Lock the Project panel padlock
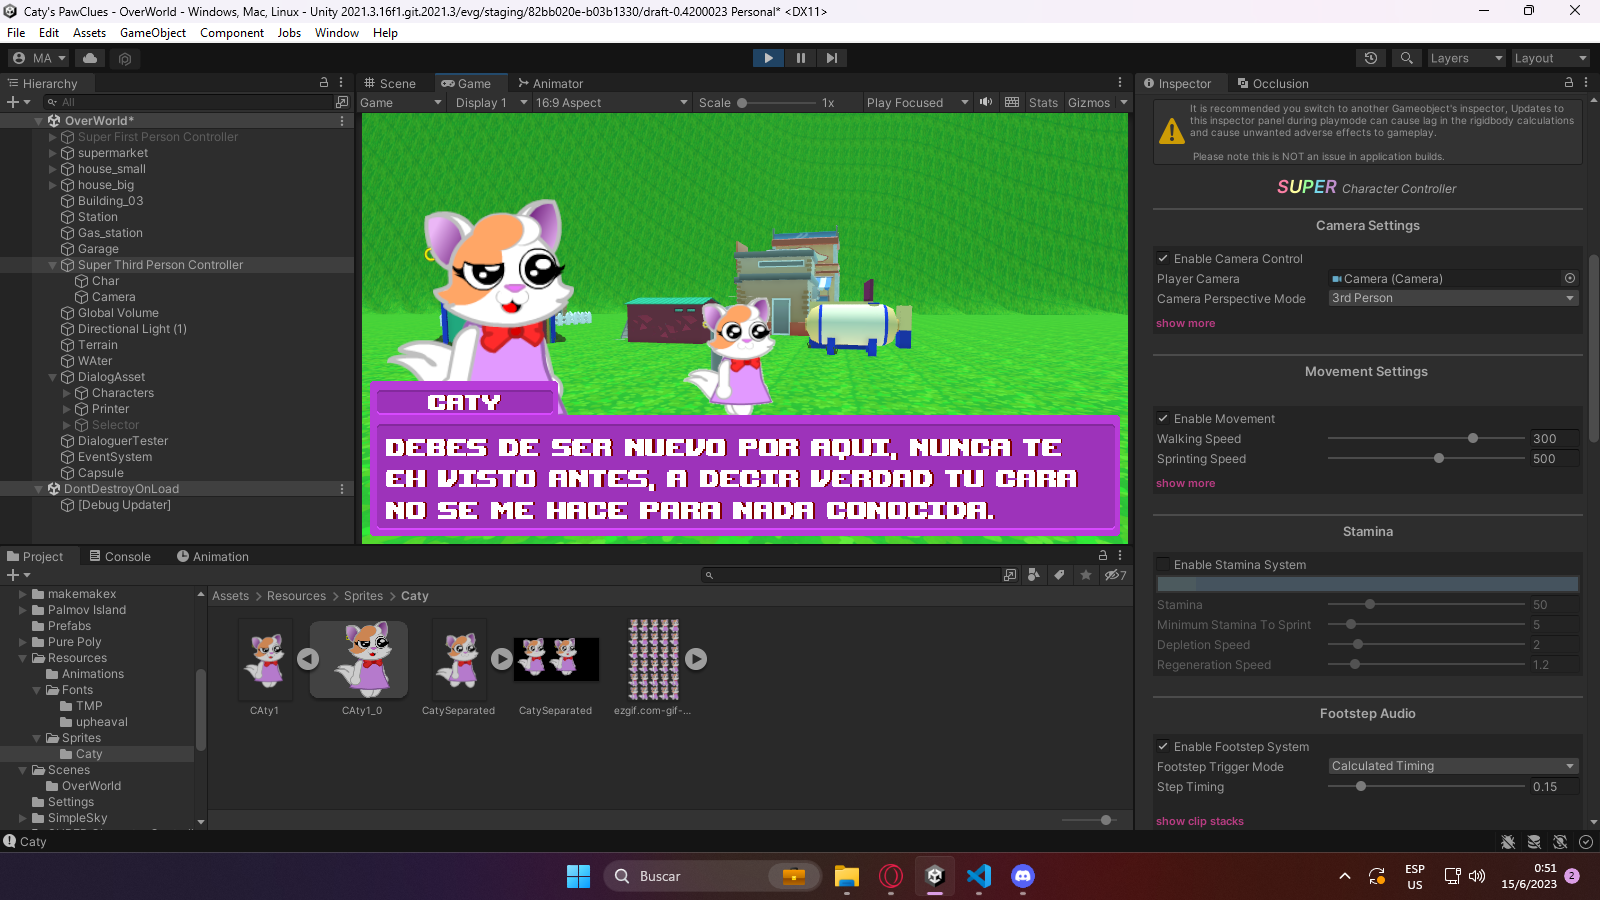The width and height of the screenshot is (1600, 900). 1103,555
